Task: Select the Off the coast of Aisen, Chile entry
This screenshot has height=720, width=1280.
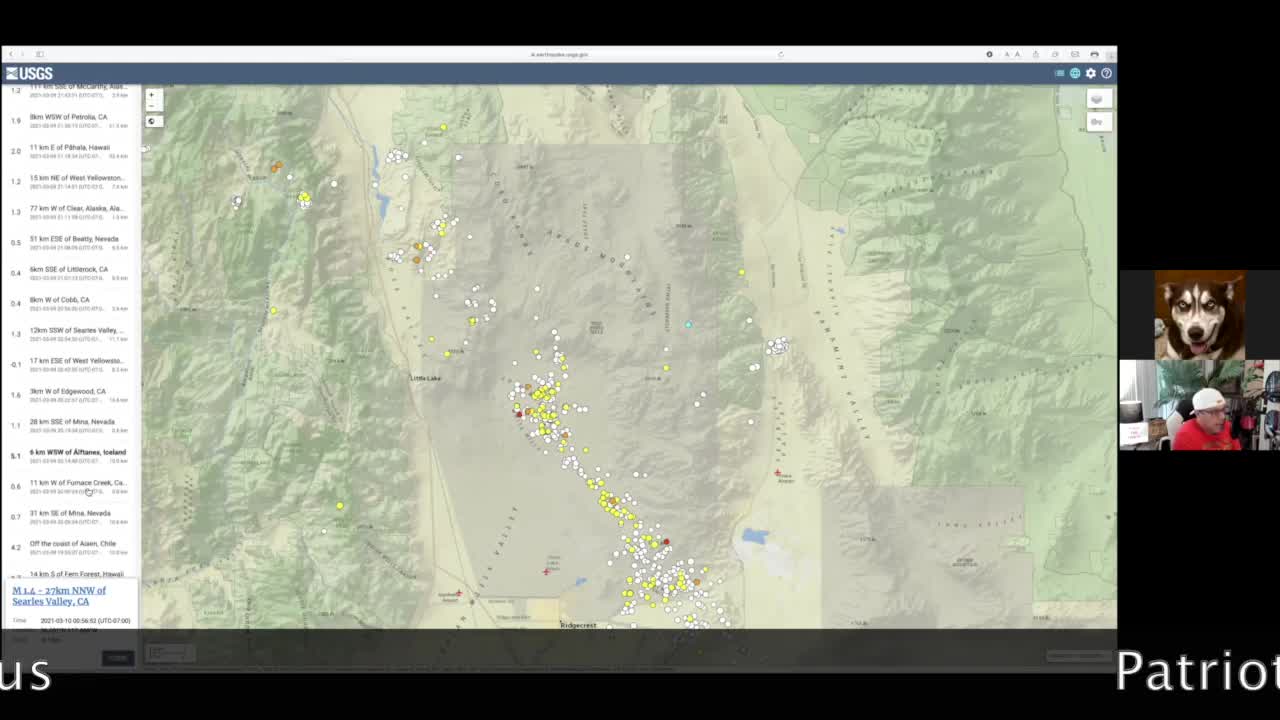Action: click(x=70, y=547)
